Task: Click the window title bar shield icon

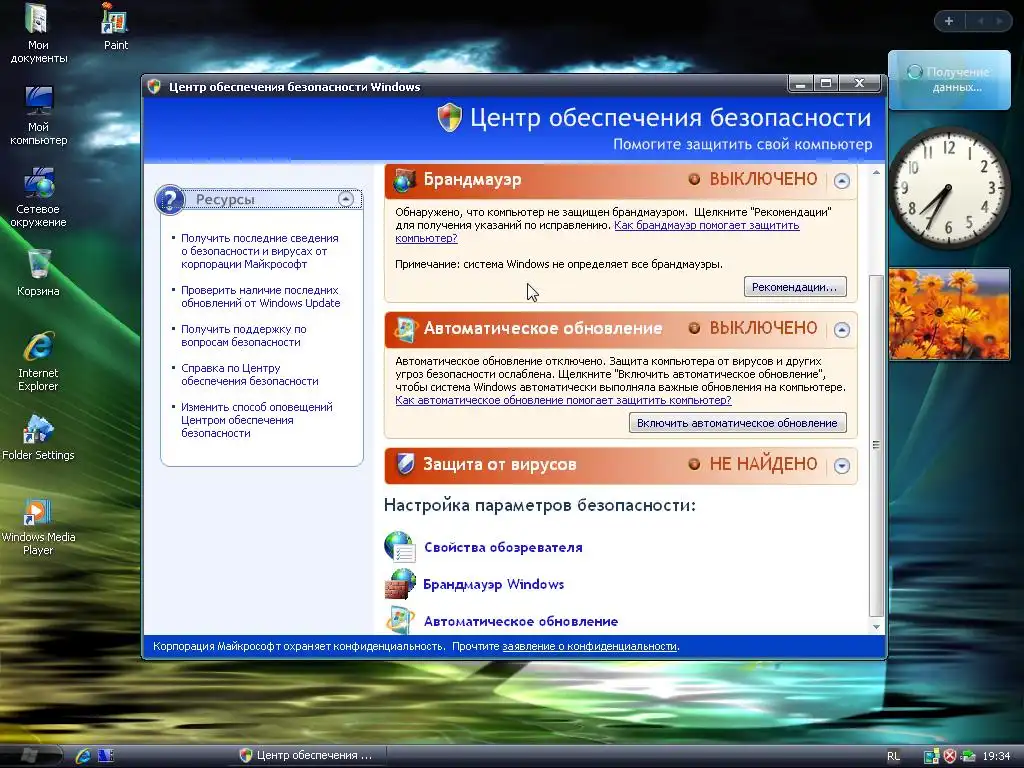Action: point(154,86)
